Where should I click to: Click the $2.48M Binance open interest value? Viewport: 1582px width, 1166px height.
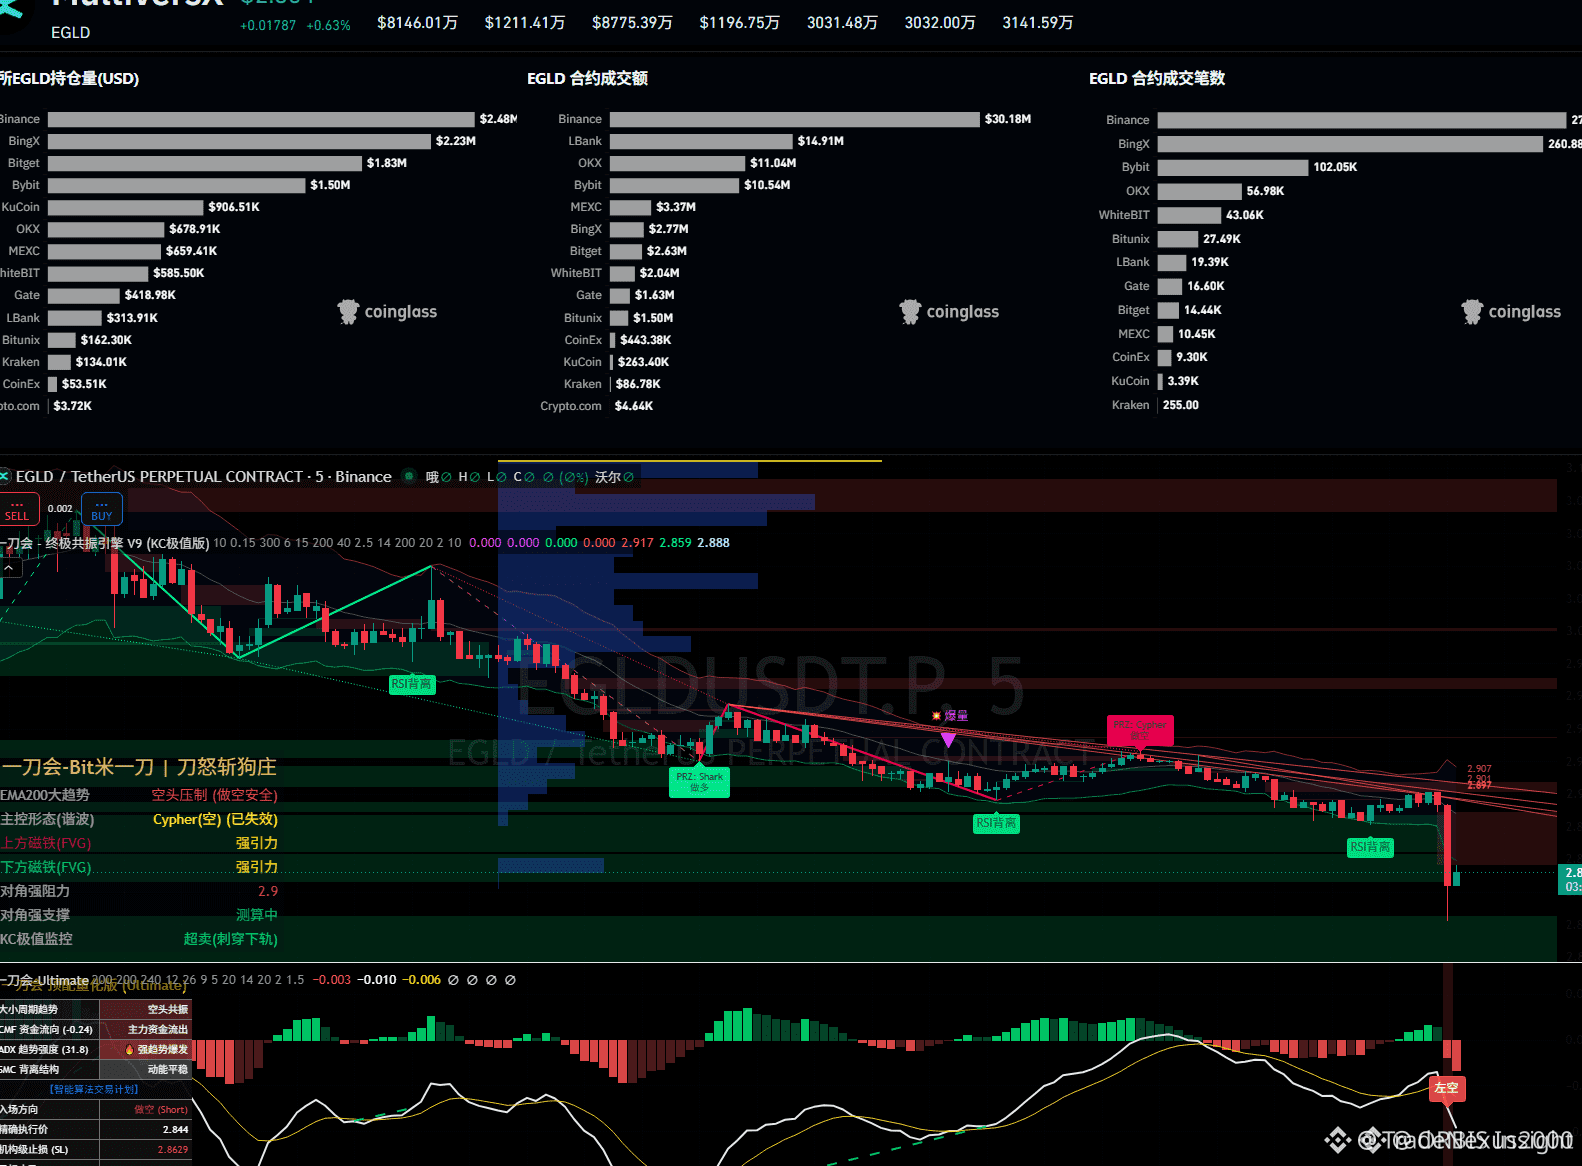tap(498, 119)
